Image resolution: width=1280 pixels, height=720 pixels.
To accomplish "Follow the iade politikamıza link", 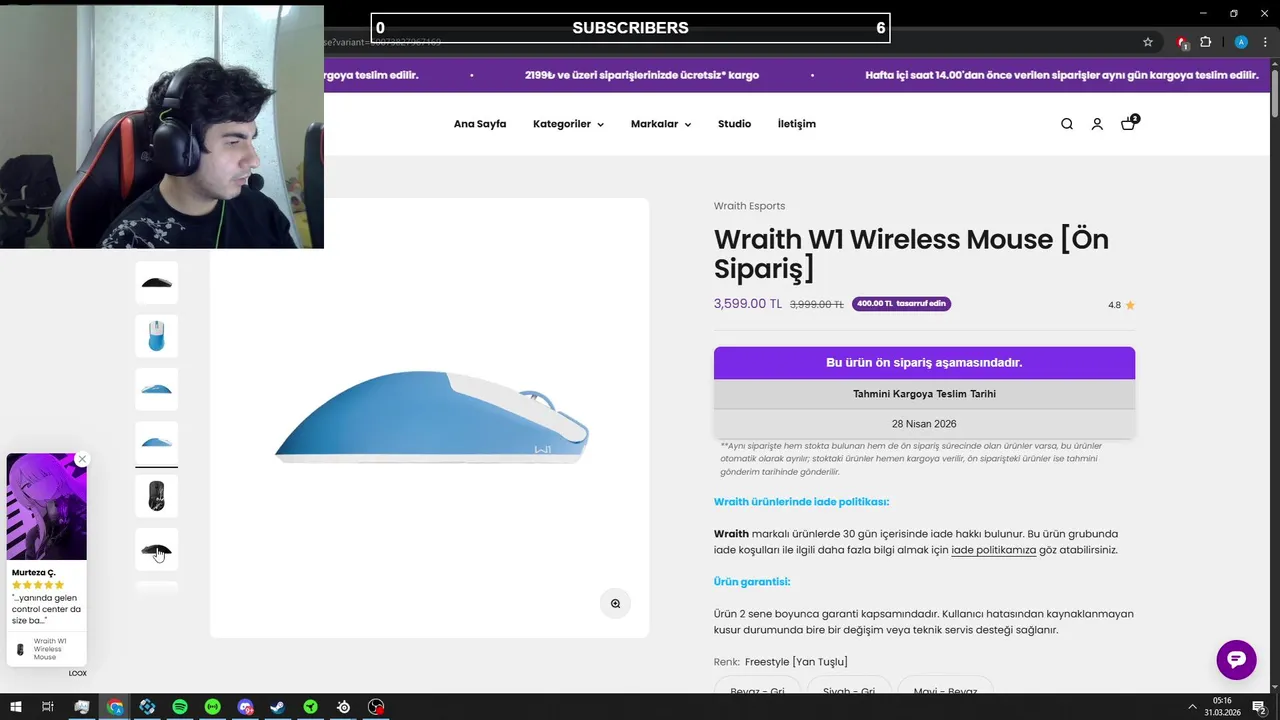I will point(993,550).
